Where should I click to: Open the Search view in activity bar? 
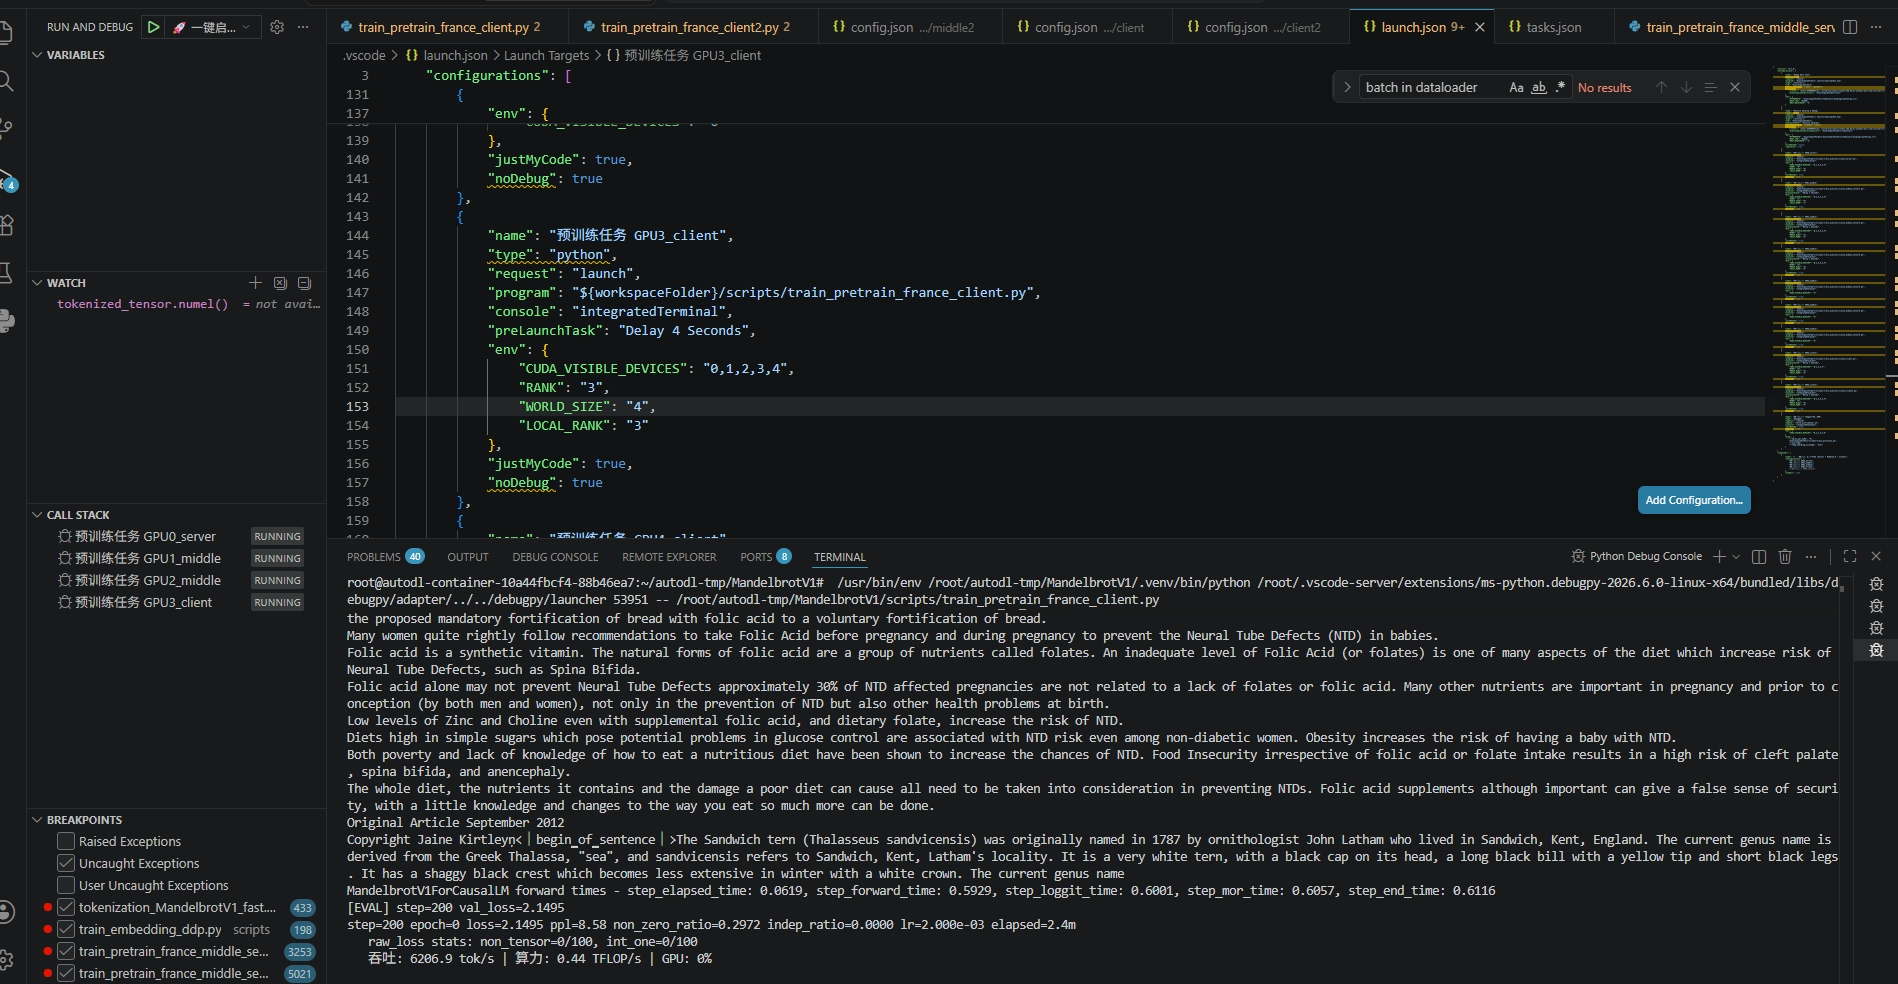pos(6,81)
